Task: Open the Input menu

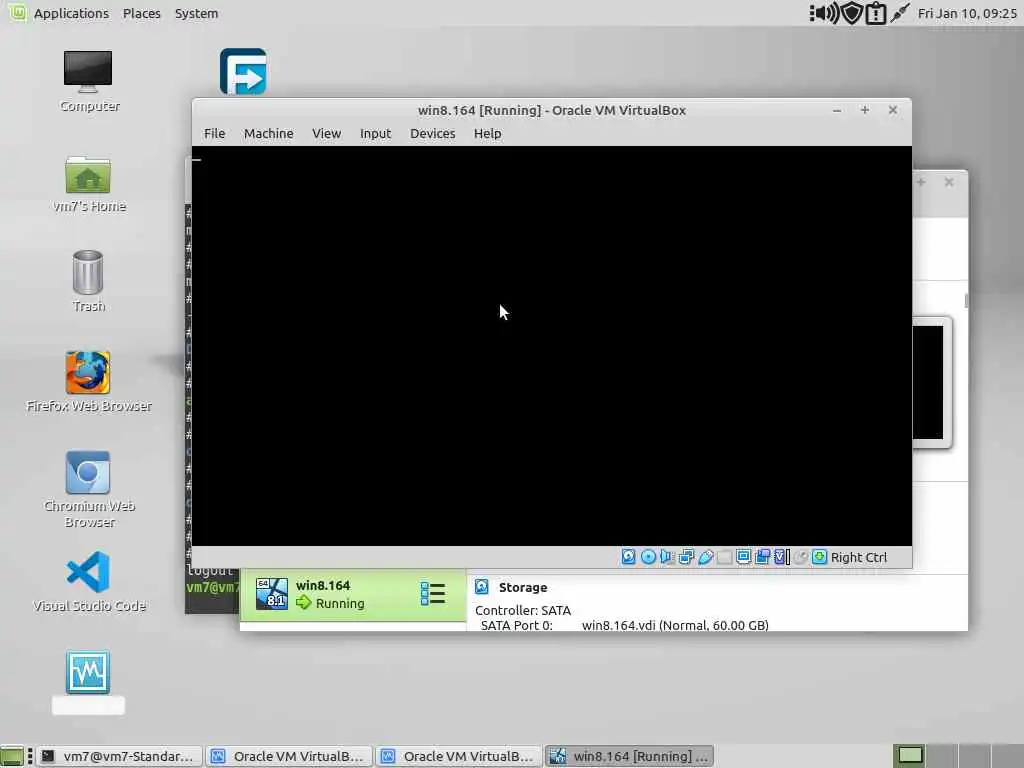Action: 375,133
